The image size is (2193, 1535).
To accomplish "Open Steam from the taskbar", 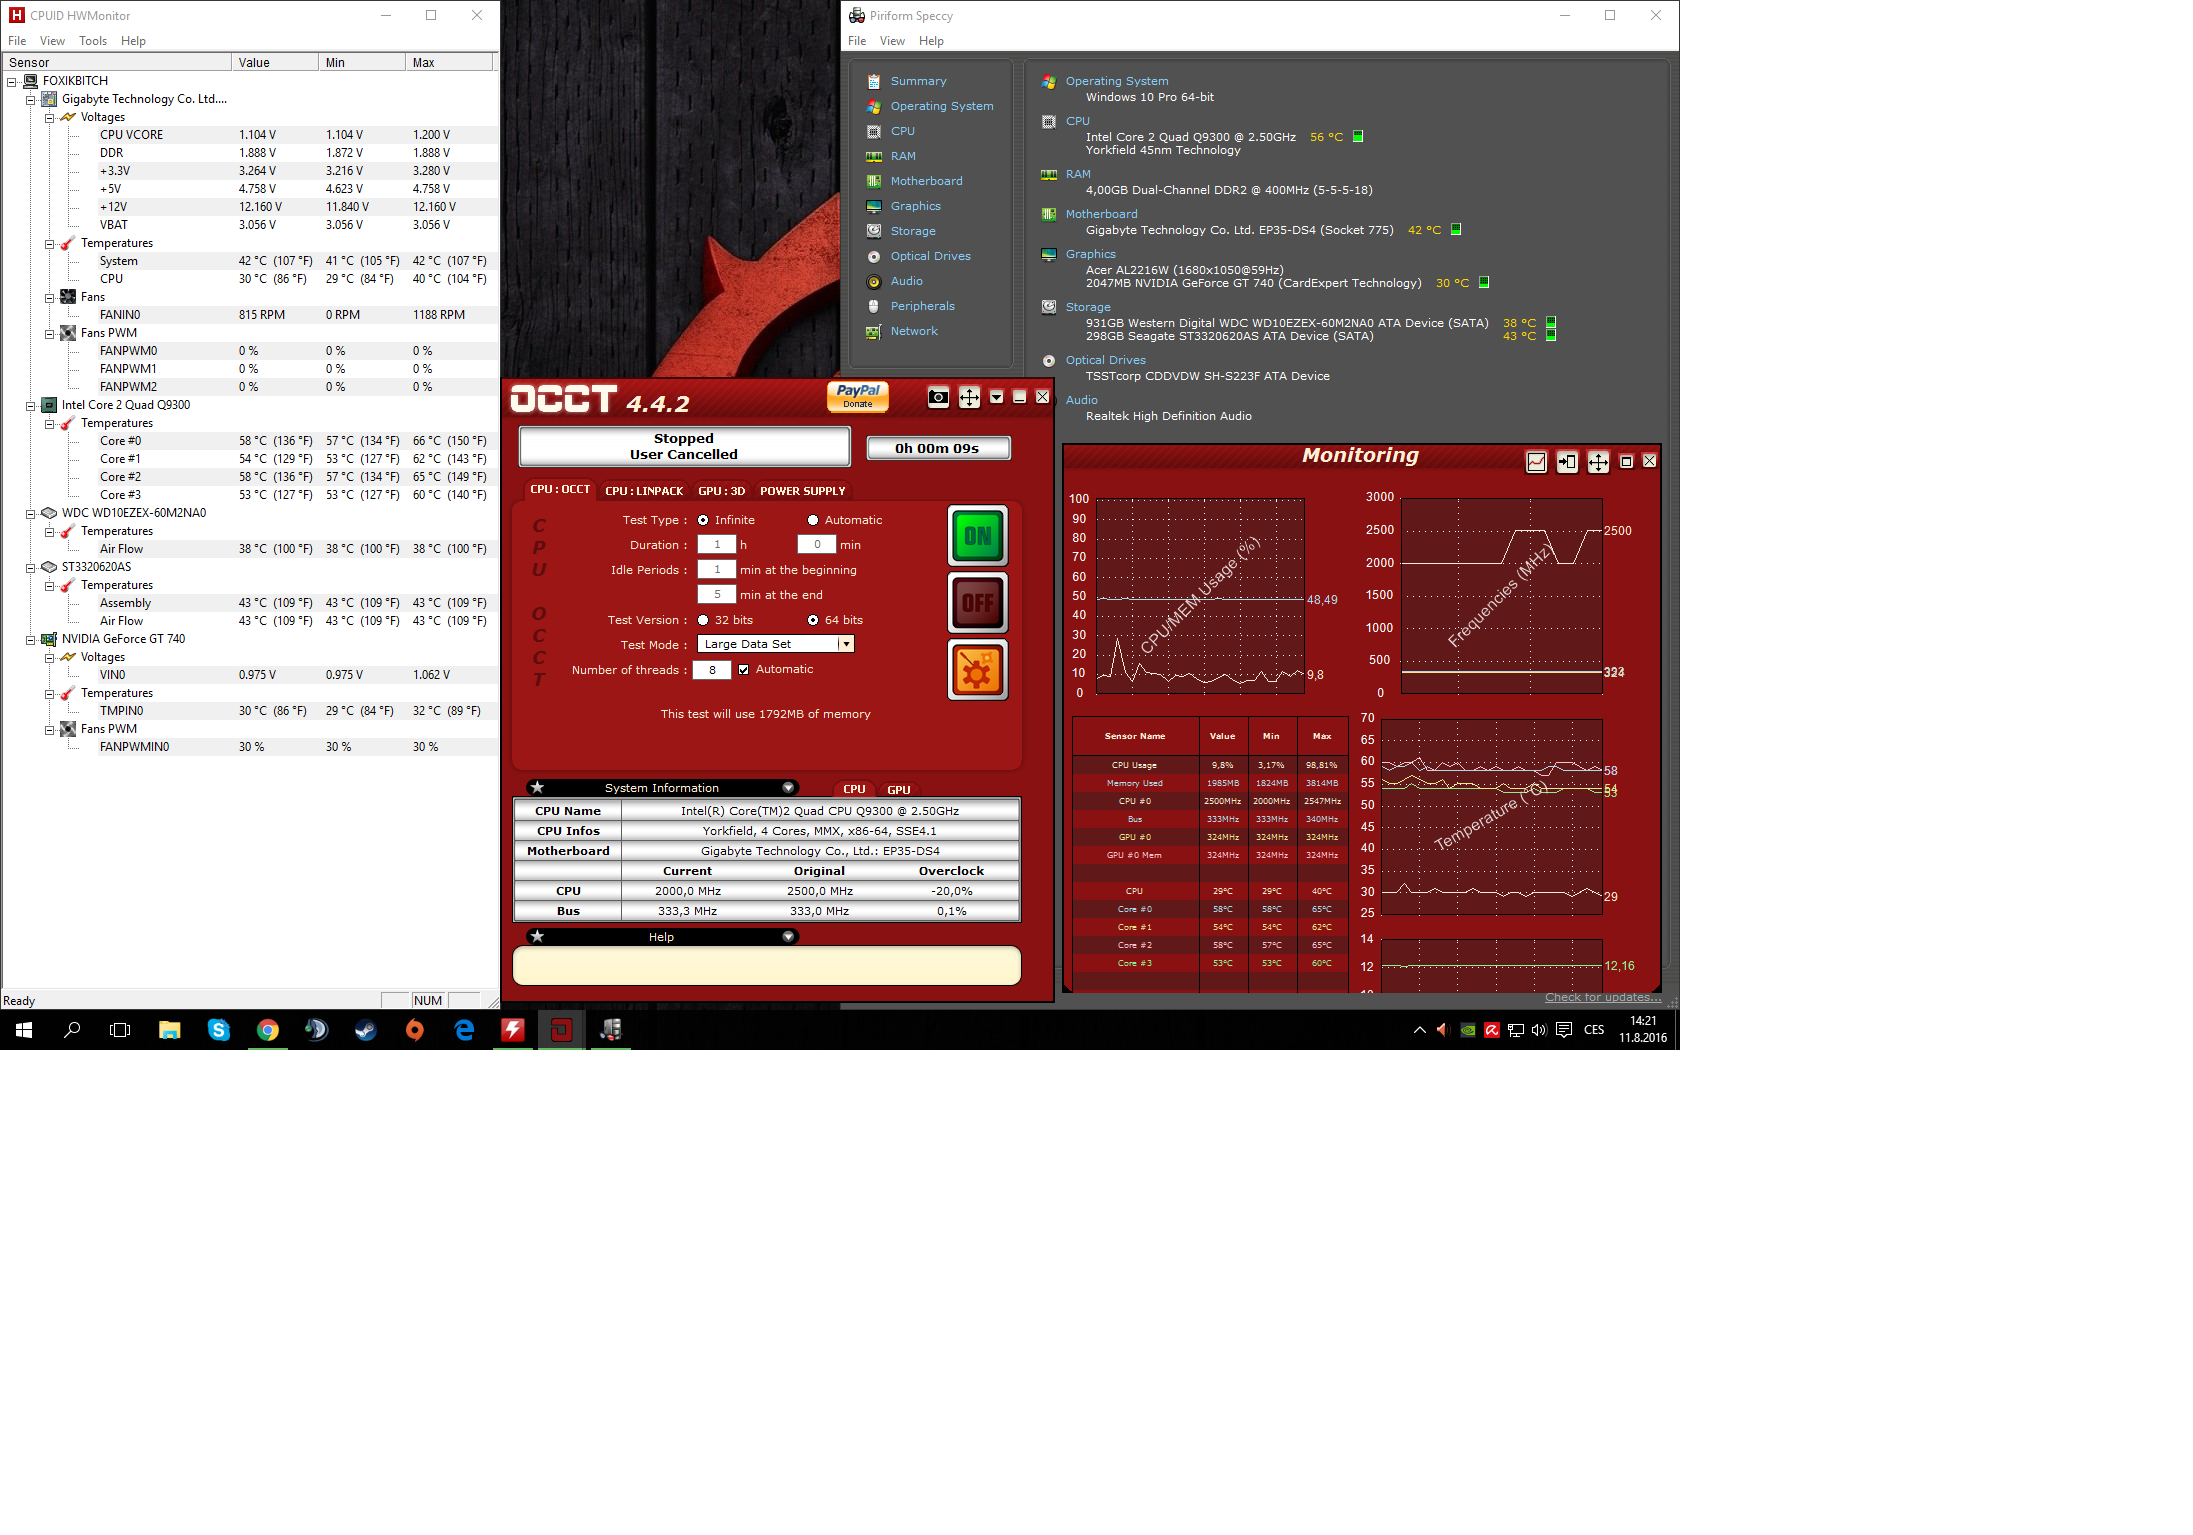I will pyautogui.click(x=366, y=1030).
